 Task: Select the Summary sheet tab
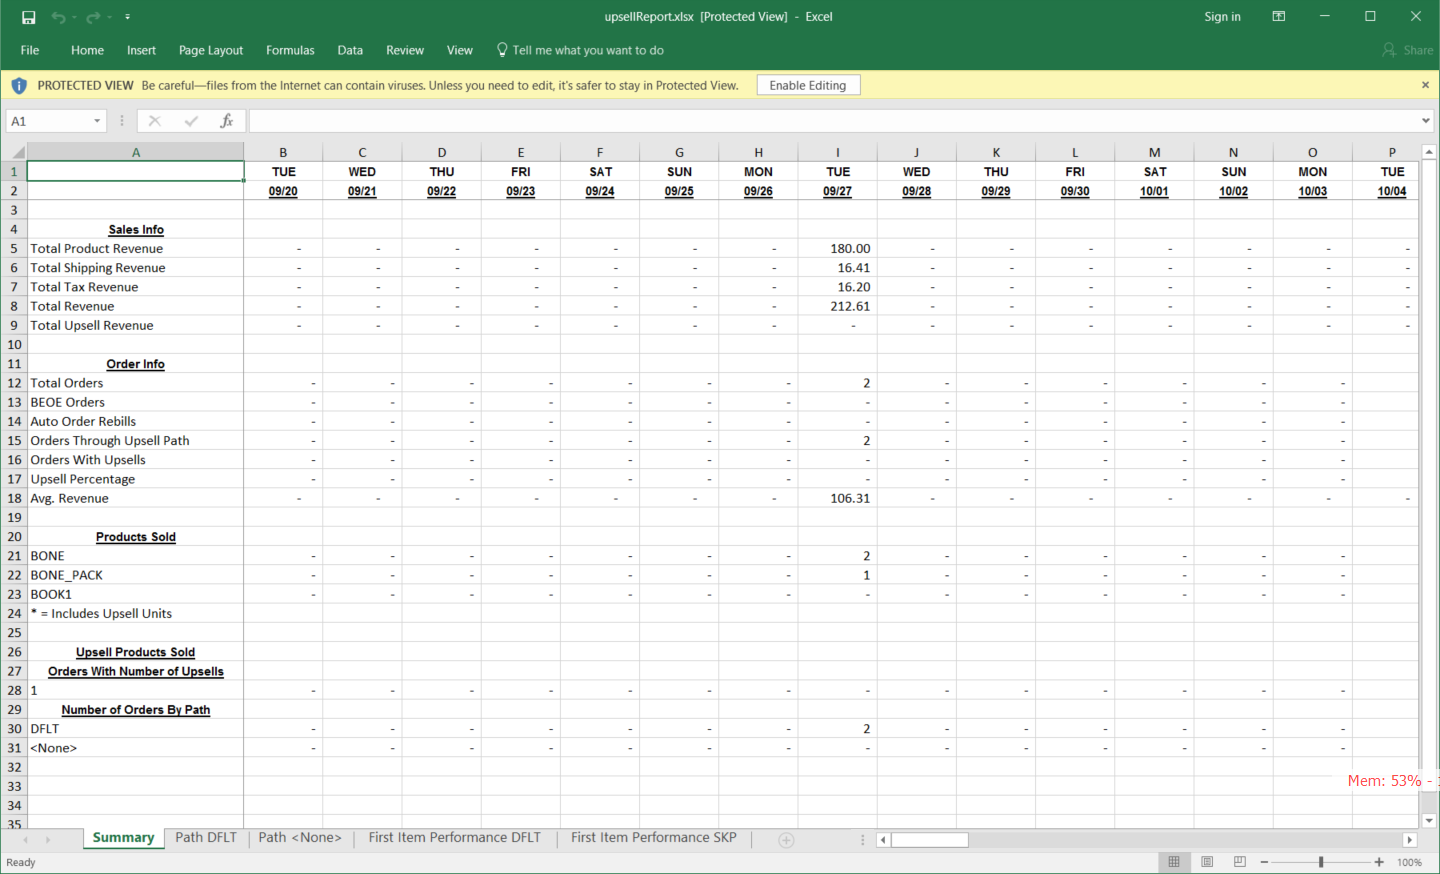tap(123, 838)
